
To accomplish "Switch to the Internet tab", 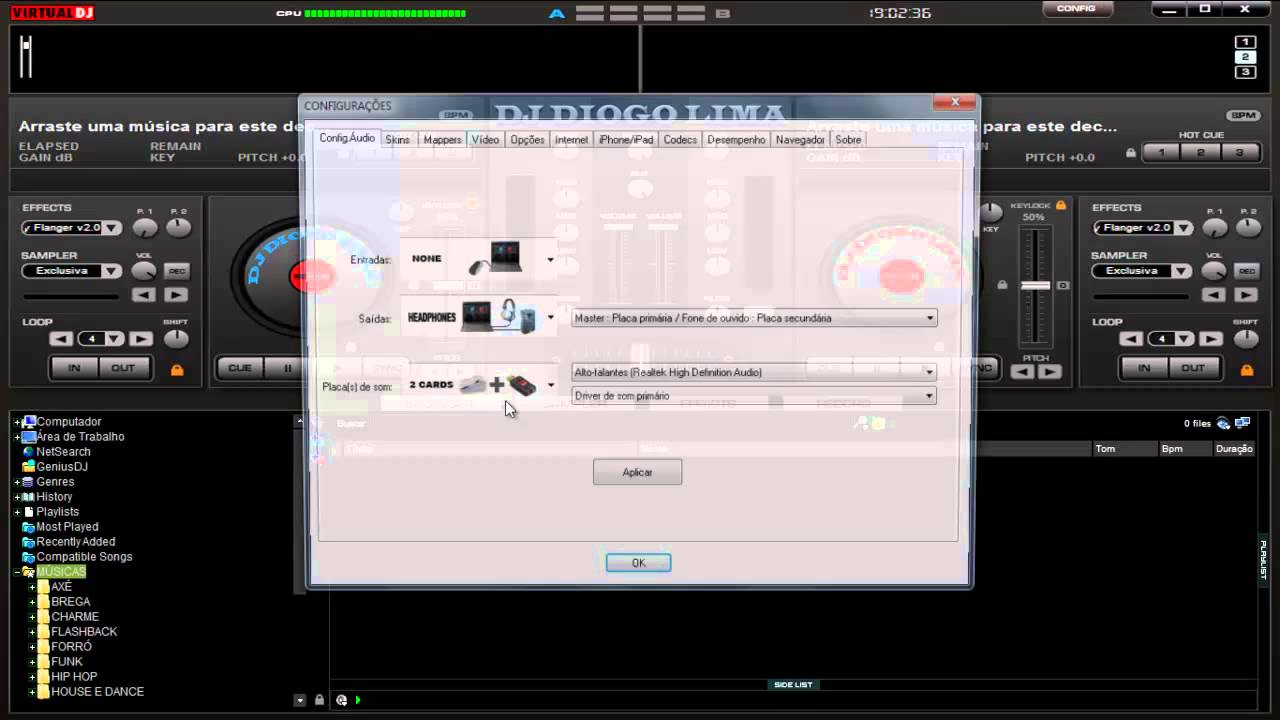I will point(571,140).
